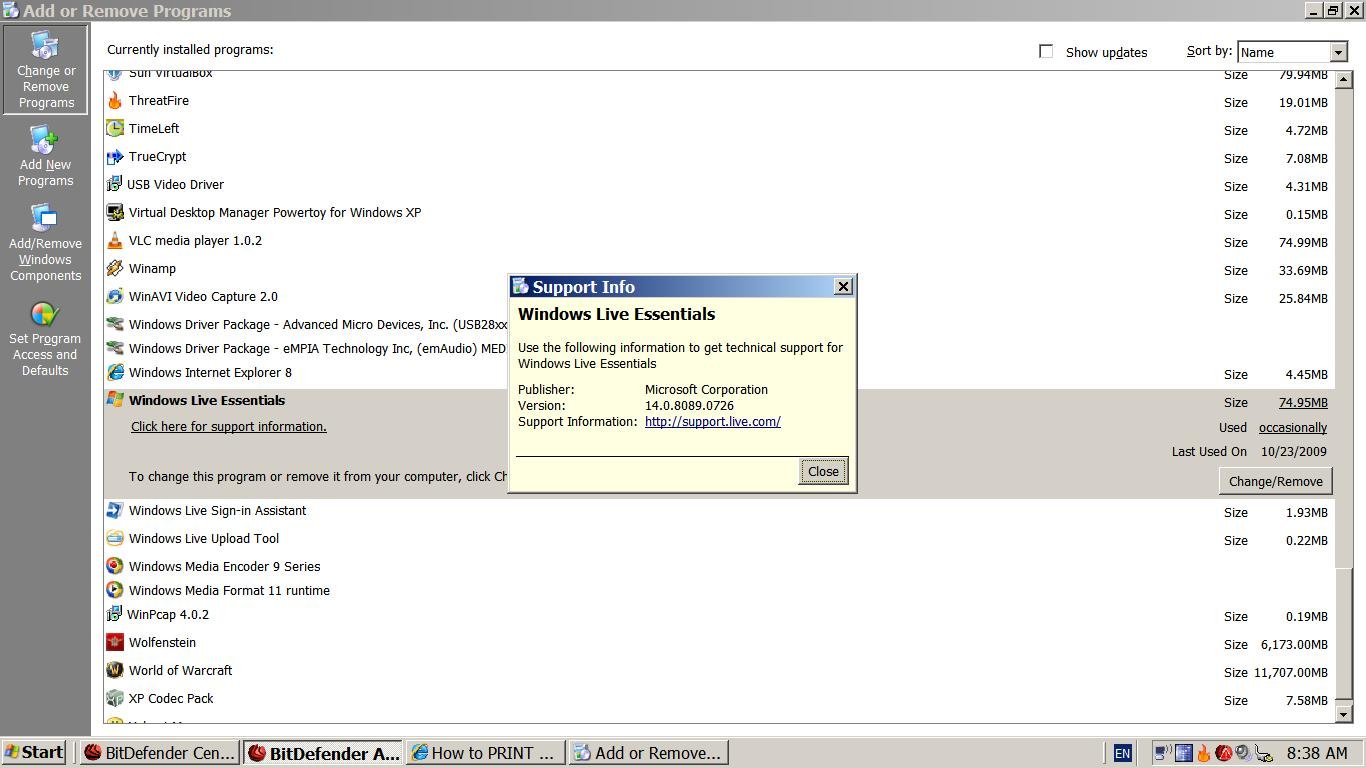Switch to BitDefender A... taskbar item
The height and width of the screenshot is (768, 1366).
tap(323, 753)
